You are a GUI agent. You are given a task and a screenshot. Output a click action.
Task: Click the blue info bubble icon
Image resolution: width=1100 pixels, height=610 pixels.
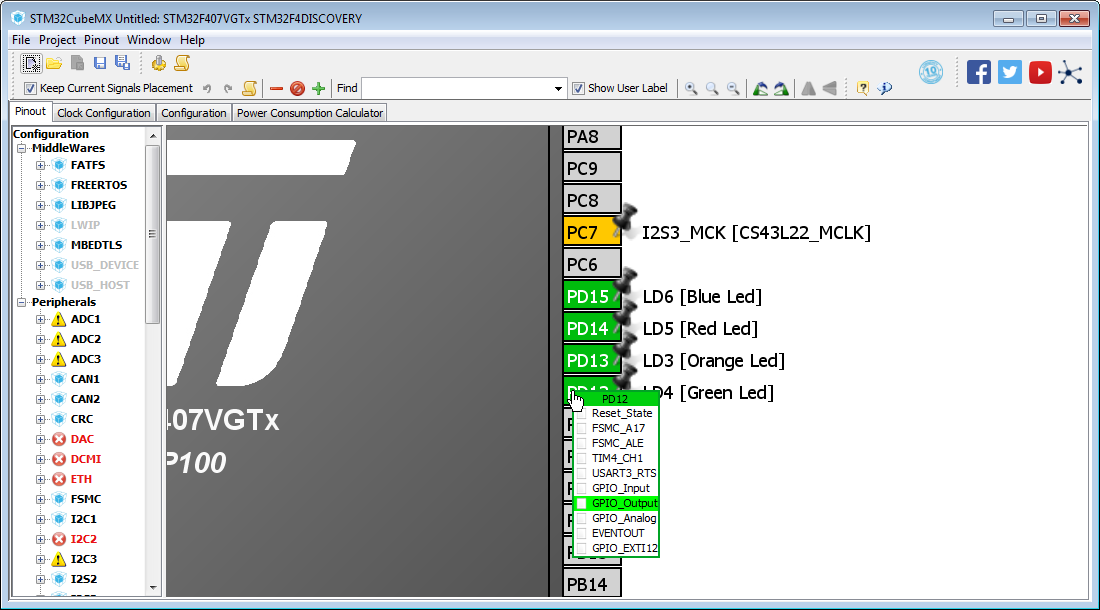point(885,88)
